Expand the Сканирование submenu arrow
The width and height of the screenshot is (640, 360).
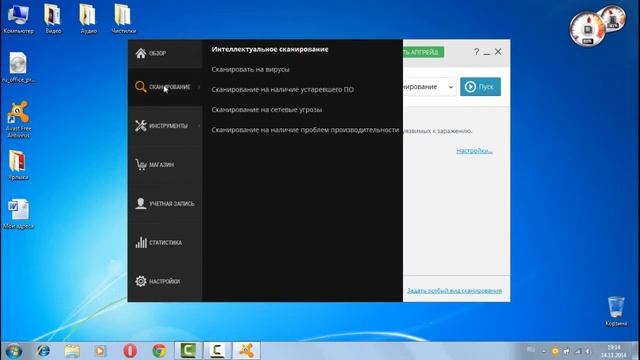point(199,87)
